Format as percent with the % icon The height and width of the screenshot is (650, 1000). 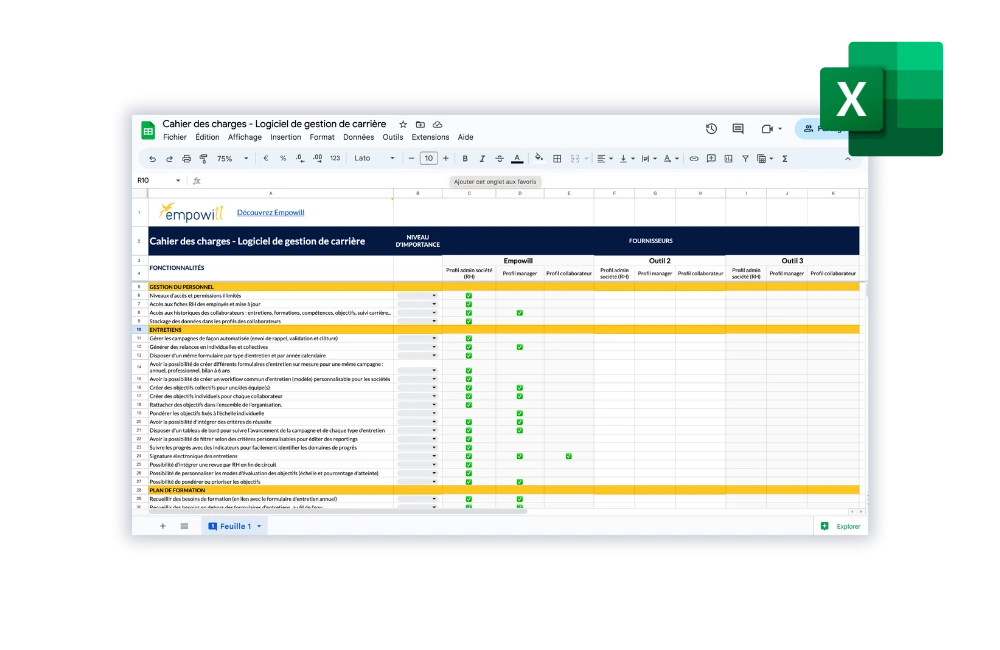(x=283, y=158)
